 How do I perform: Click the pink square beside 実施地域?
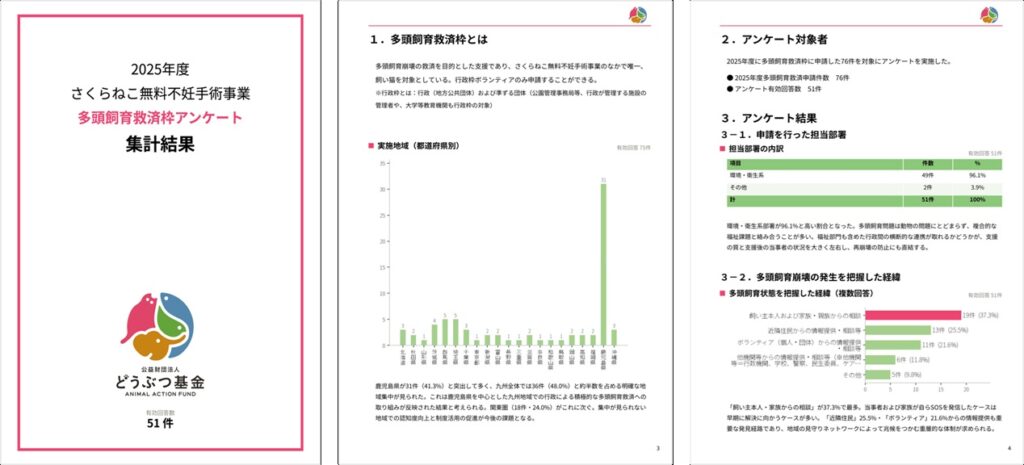(x=372, y=146)
